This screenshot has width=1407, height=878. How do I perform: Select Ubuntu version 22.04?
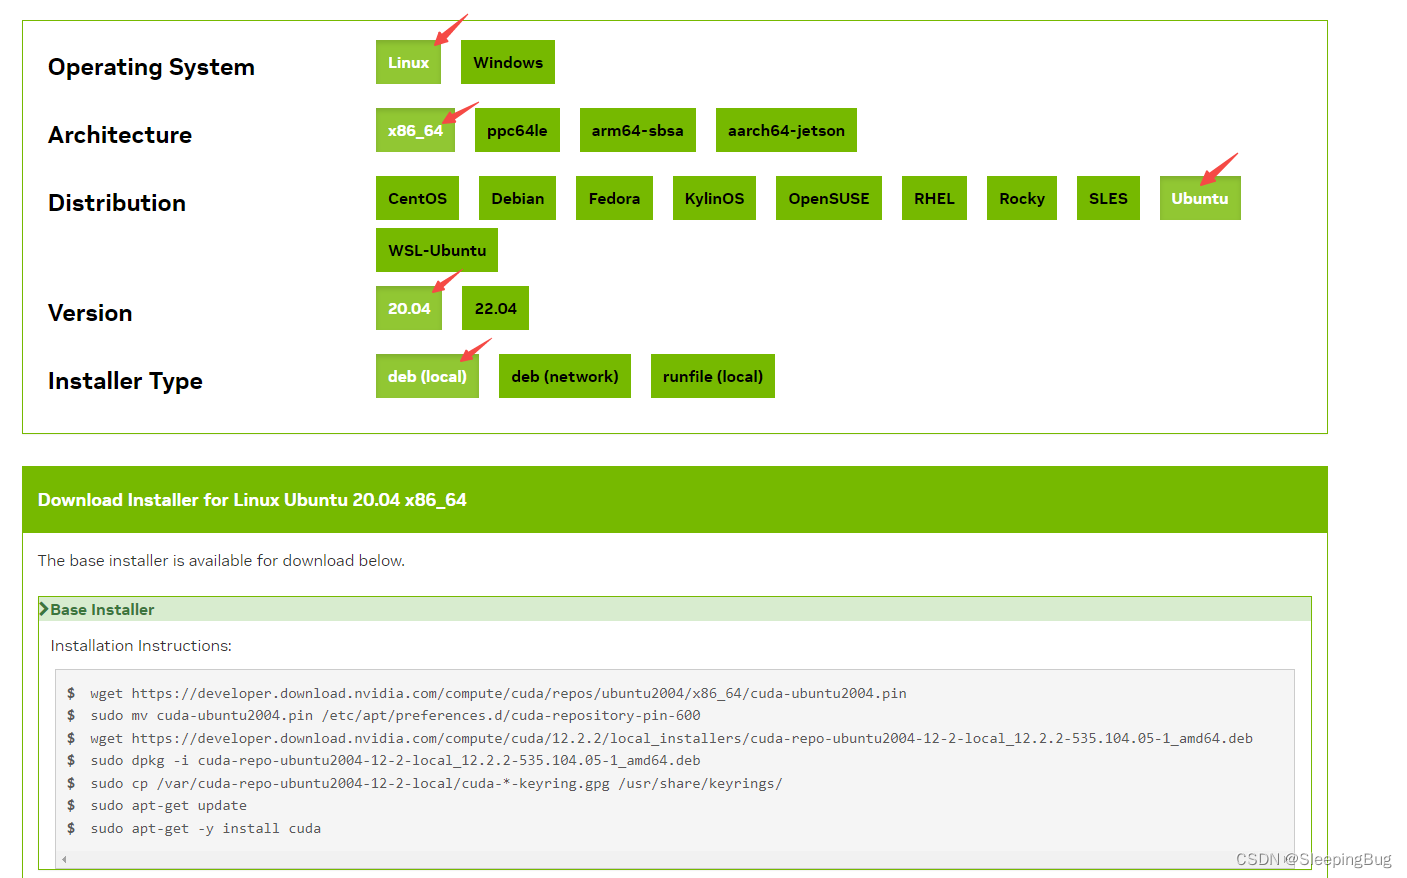tap(495, 308)
